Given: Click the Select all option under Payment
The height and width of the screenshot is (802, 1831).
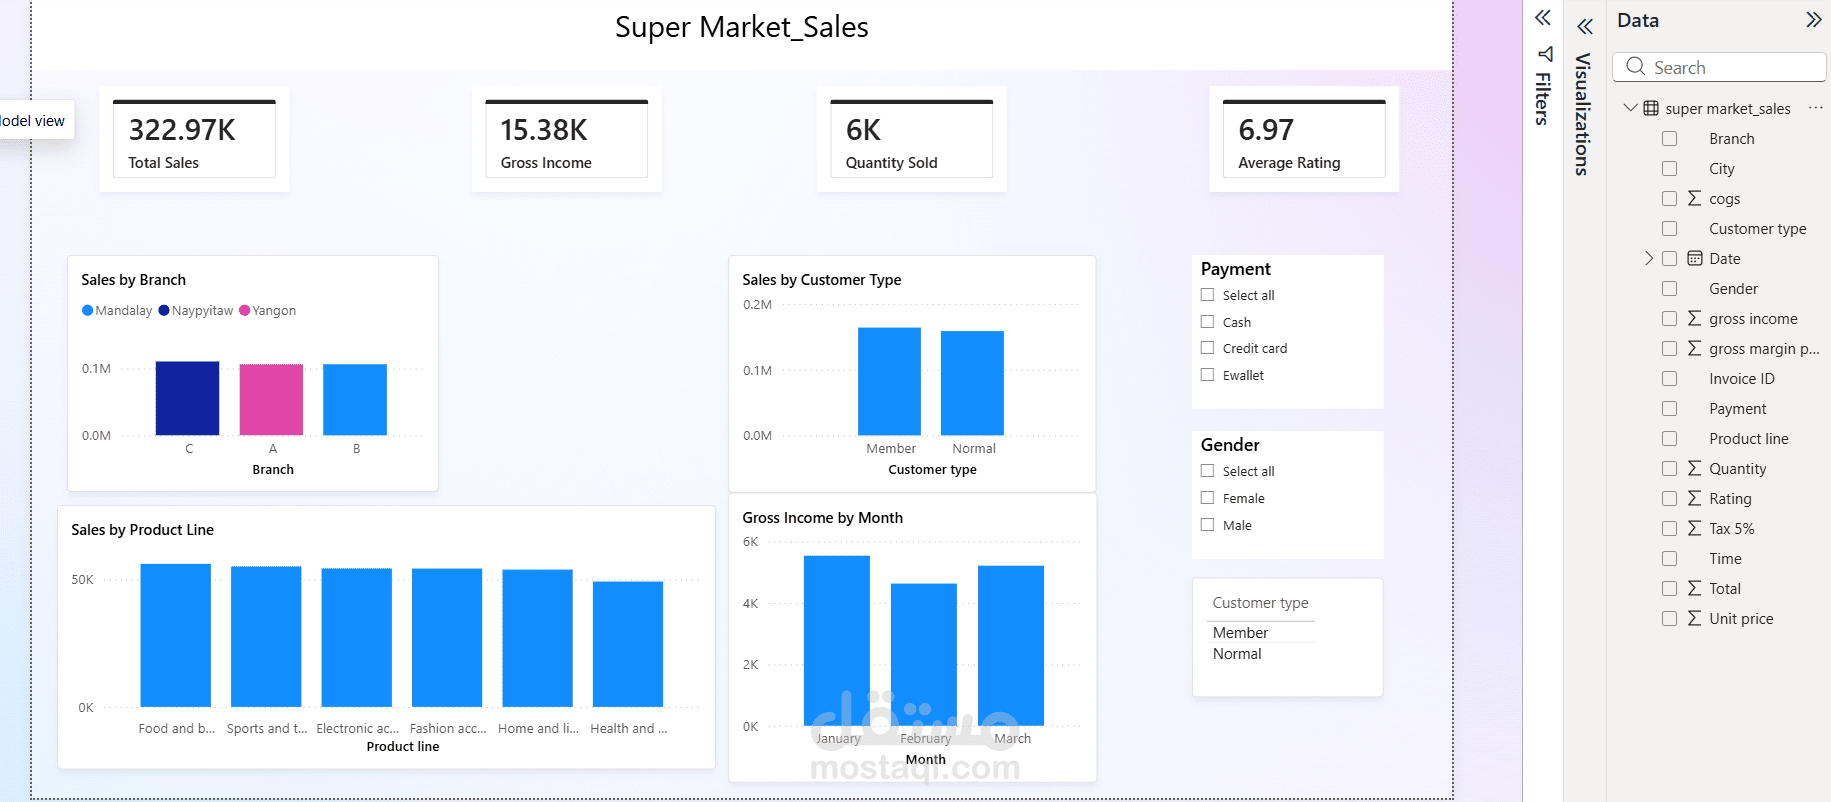Looking at the screenshot, I should [1248, 295].
